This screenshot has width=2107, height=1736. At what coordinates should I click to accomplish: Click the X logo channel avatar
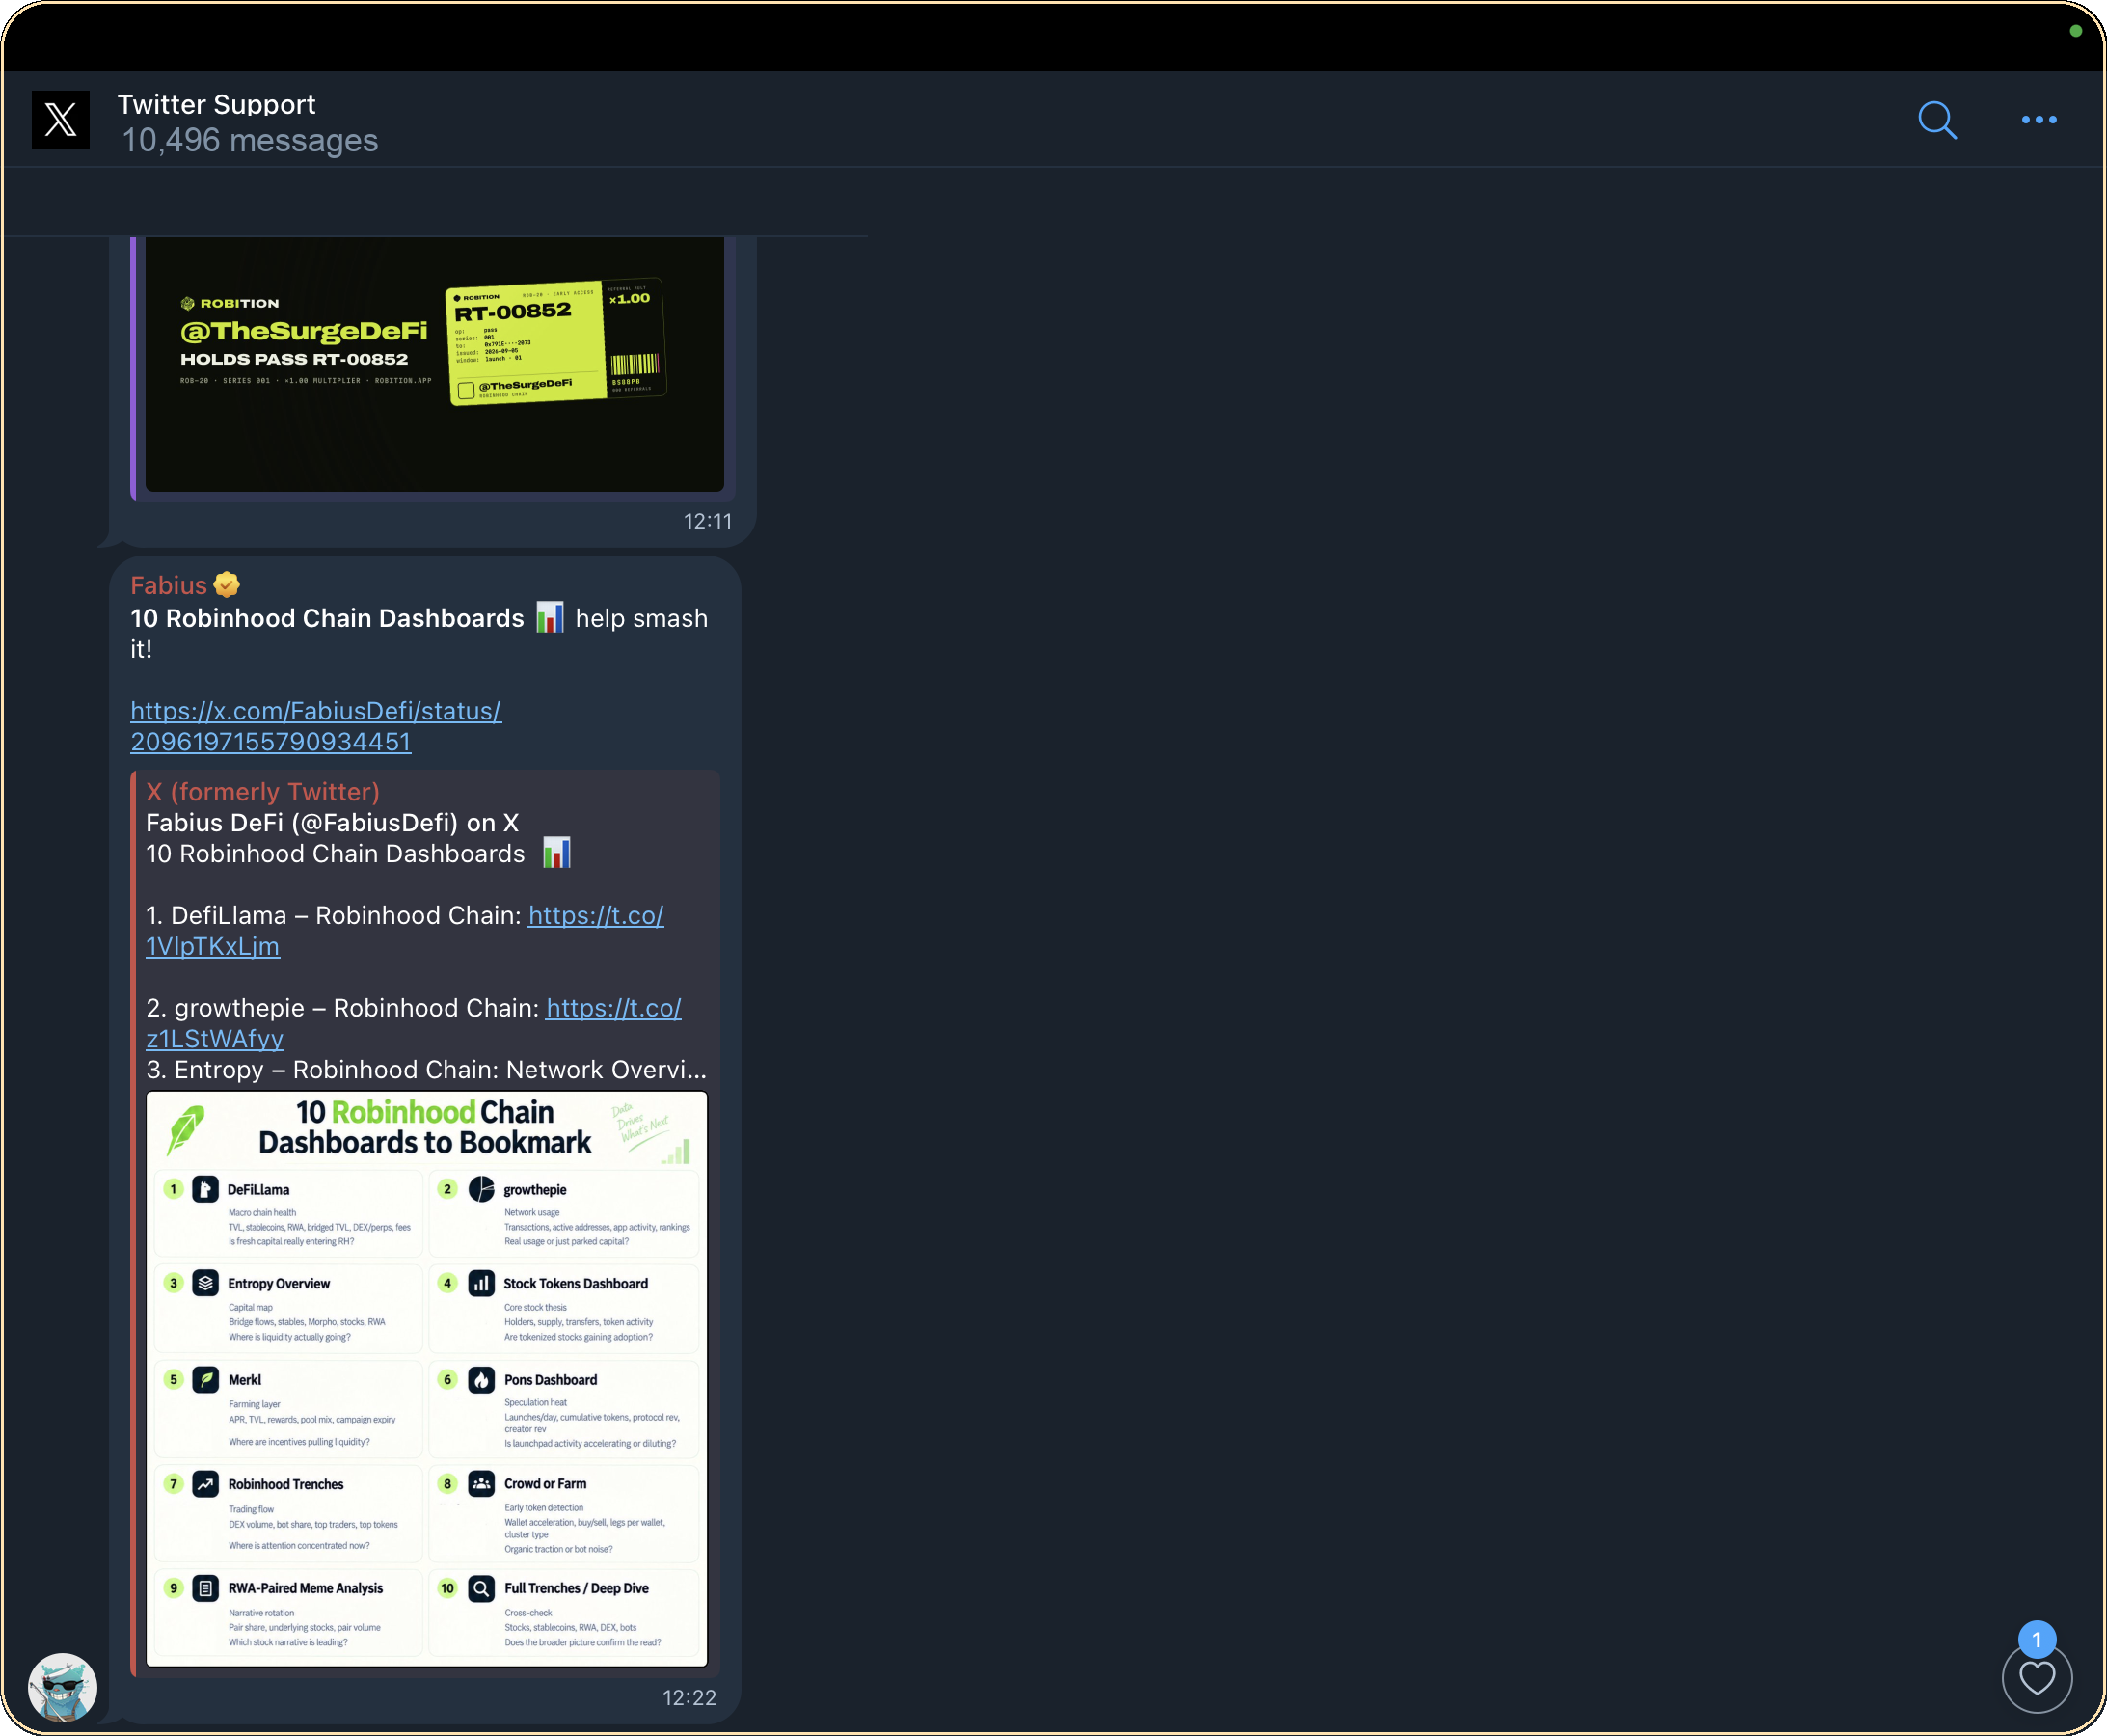pyautogui.click(x=61, y=120)
